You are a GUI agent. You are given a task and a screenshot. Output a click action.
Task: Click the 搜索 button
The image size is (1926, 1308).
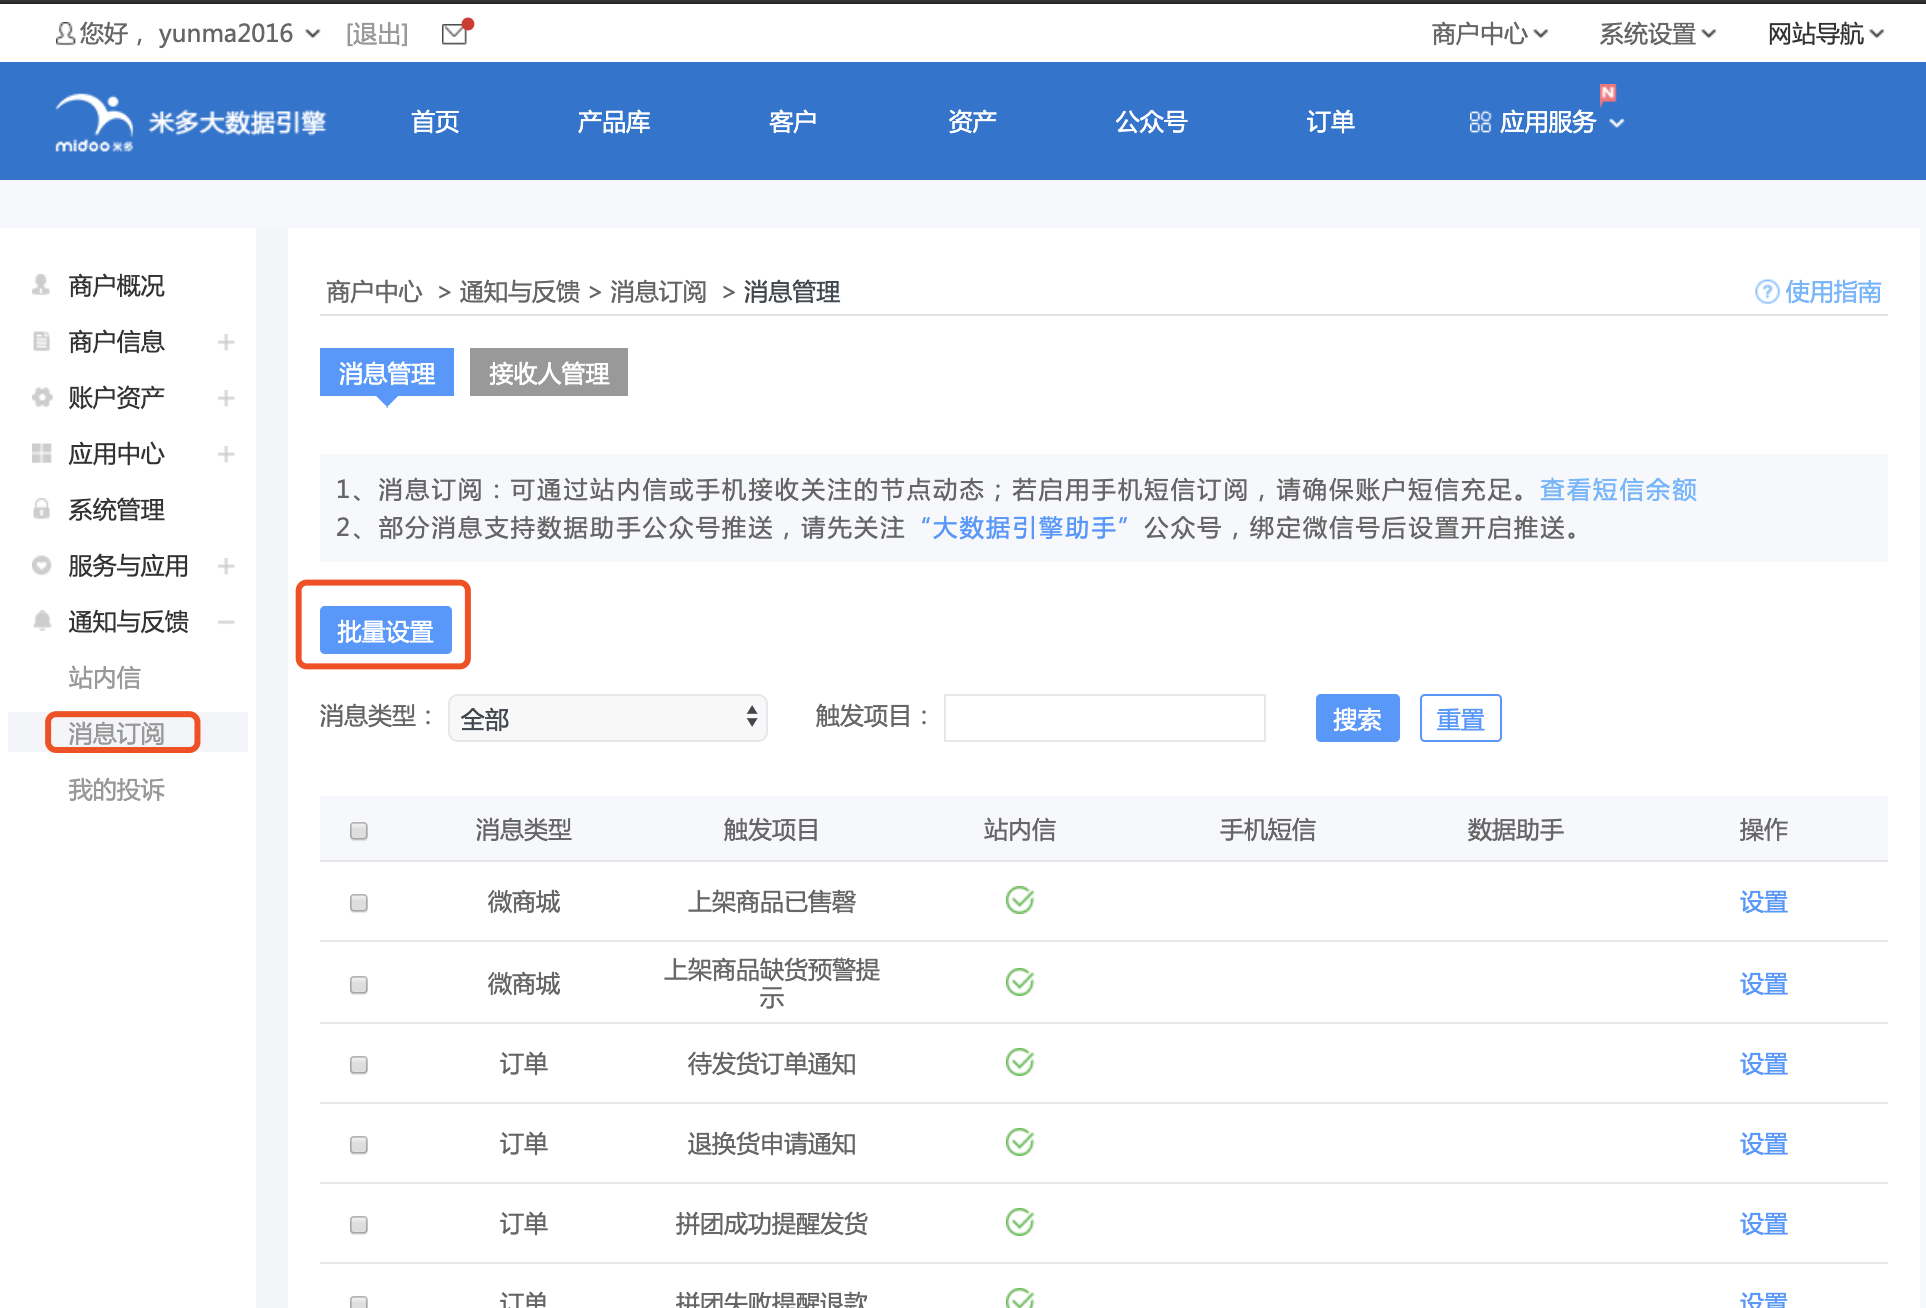[1357, 718]
